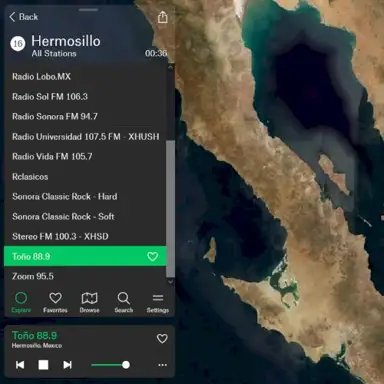
Task: Toggle favorite heart on Toño 88.9 row
Action: 152,256
